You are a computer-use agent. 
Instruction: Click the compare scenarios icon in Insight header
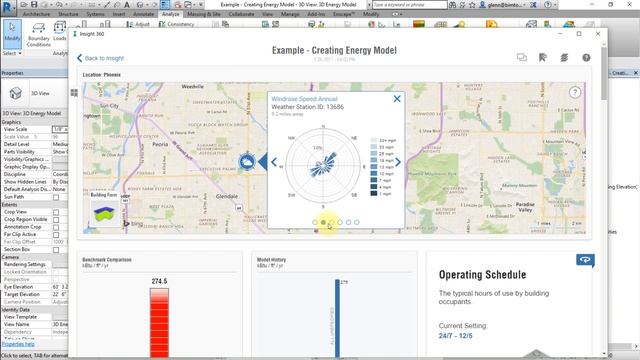pyautogui.click(x=522, y=57)
